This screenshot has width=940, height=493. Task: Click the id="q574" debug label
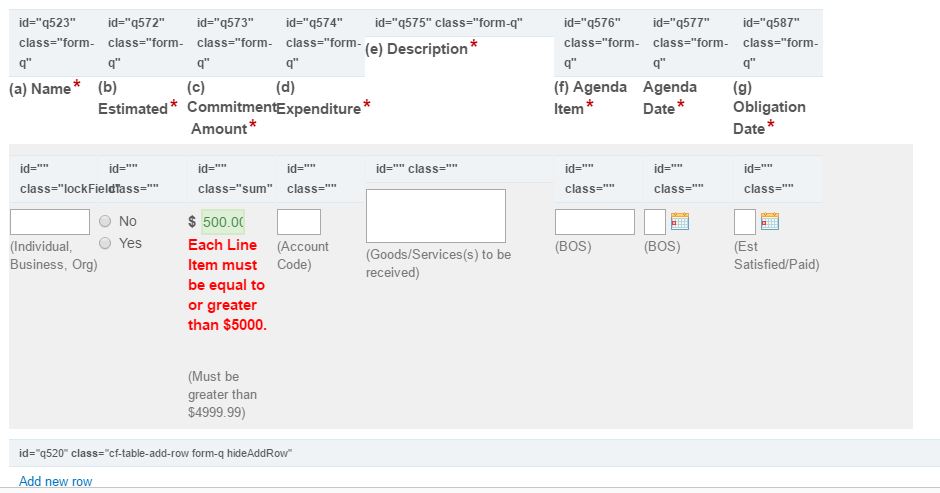323,43
